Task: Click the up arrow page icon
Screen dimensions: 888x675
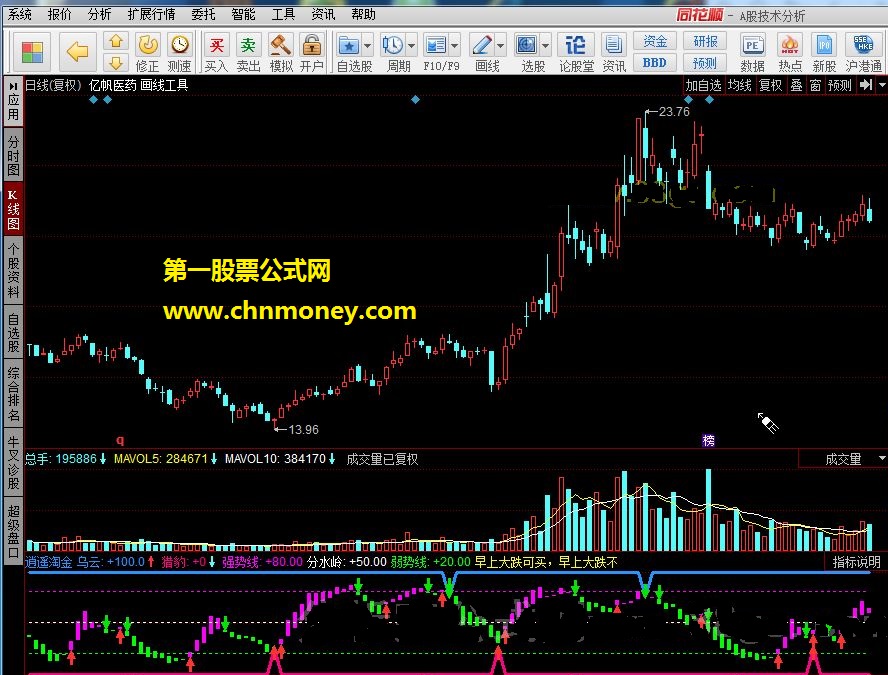Action: click(x=116, y=41)
